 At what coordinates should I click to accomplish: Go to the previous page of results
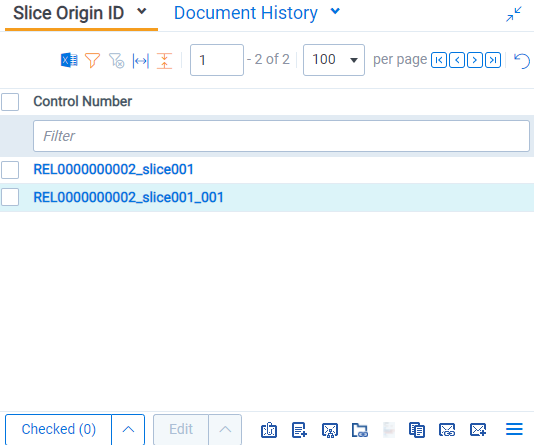click(457, 60)
